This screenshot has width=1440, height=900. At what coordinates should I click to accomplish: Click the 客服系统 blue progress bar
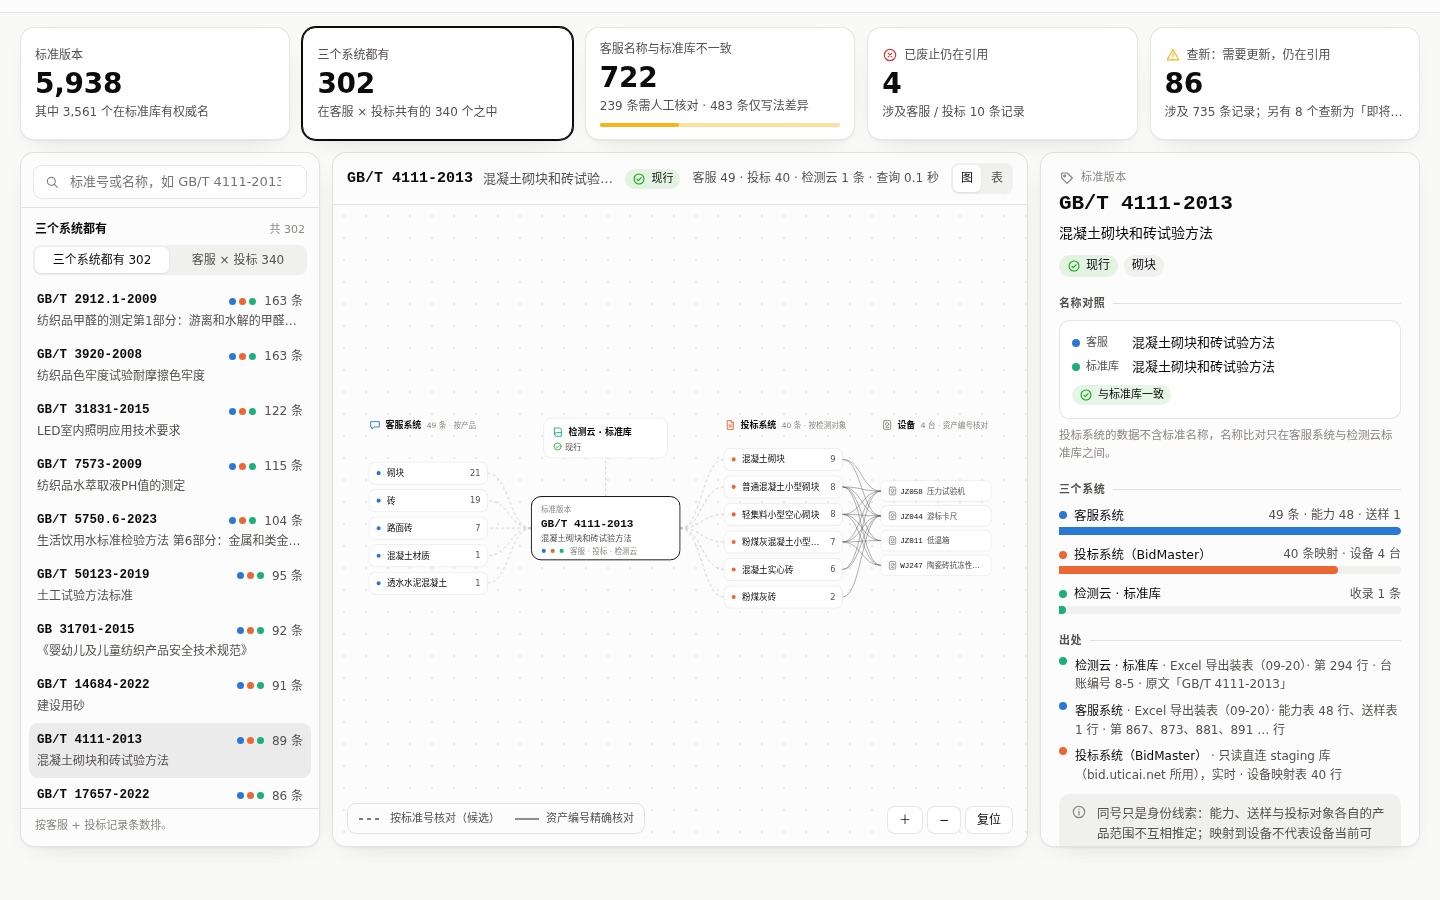click(1230, 531)
